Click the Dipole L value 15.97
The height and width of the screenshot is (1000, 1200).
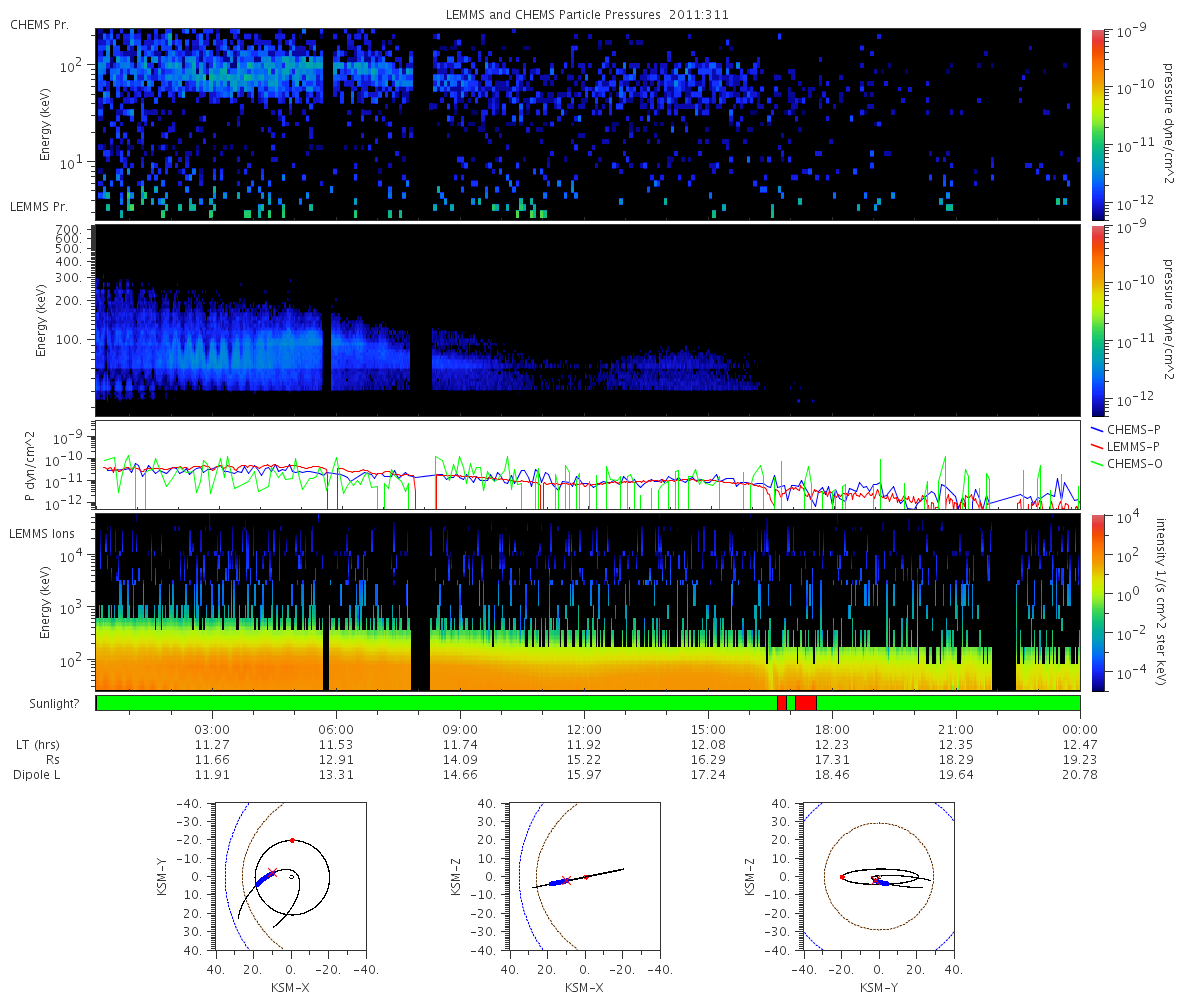coord(584,775)
